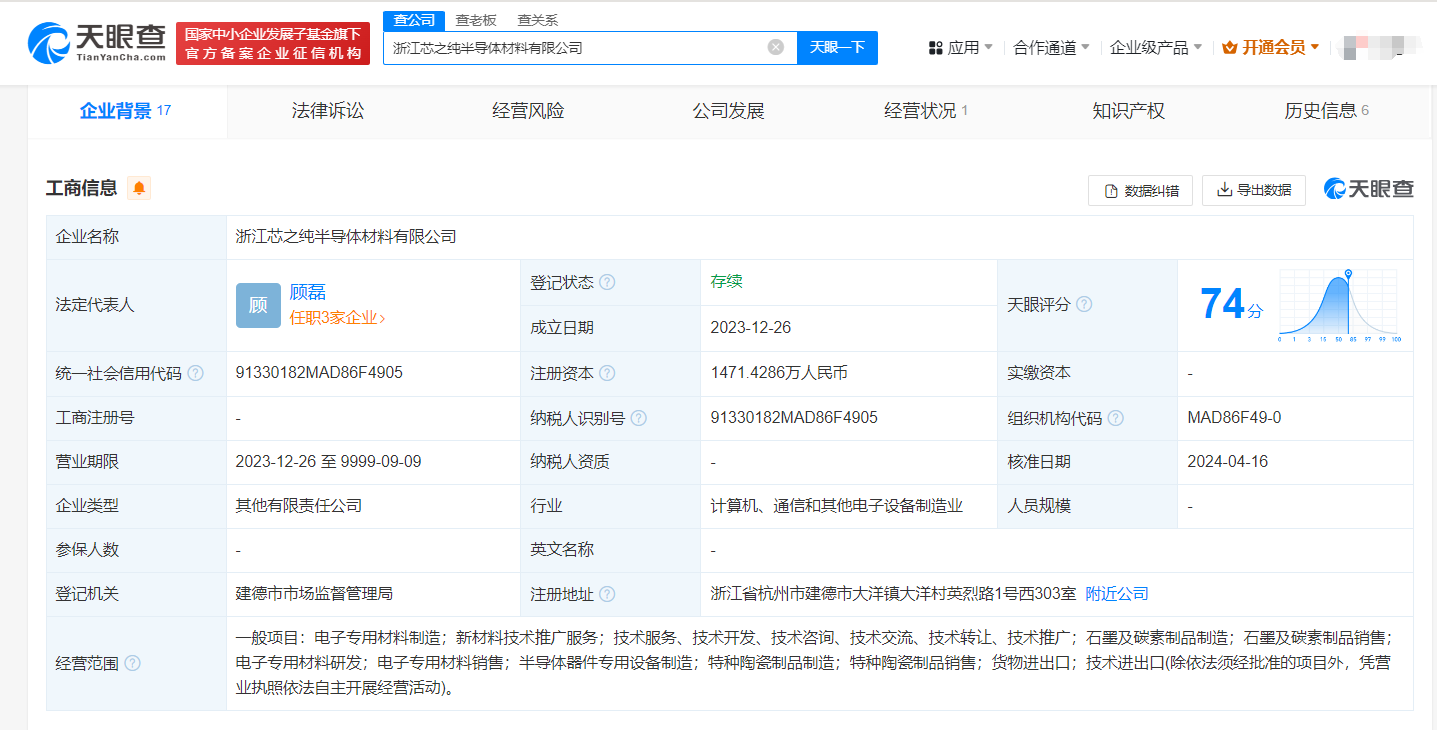This screenshot has height=730, width=1437.
Task: Click the 天眼一下 search button
Action: pos(837,47)
